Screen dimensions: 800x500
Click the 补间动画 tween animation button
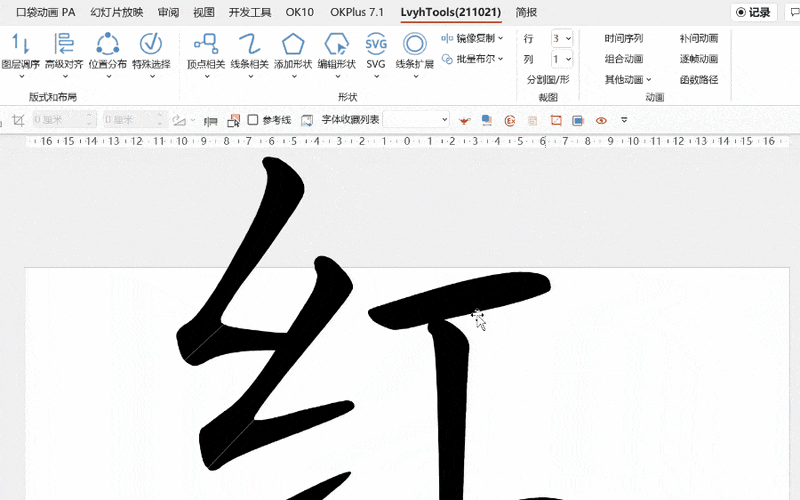[x=698, y=38]
